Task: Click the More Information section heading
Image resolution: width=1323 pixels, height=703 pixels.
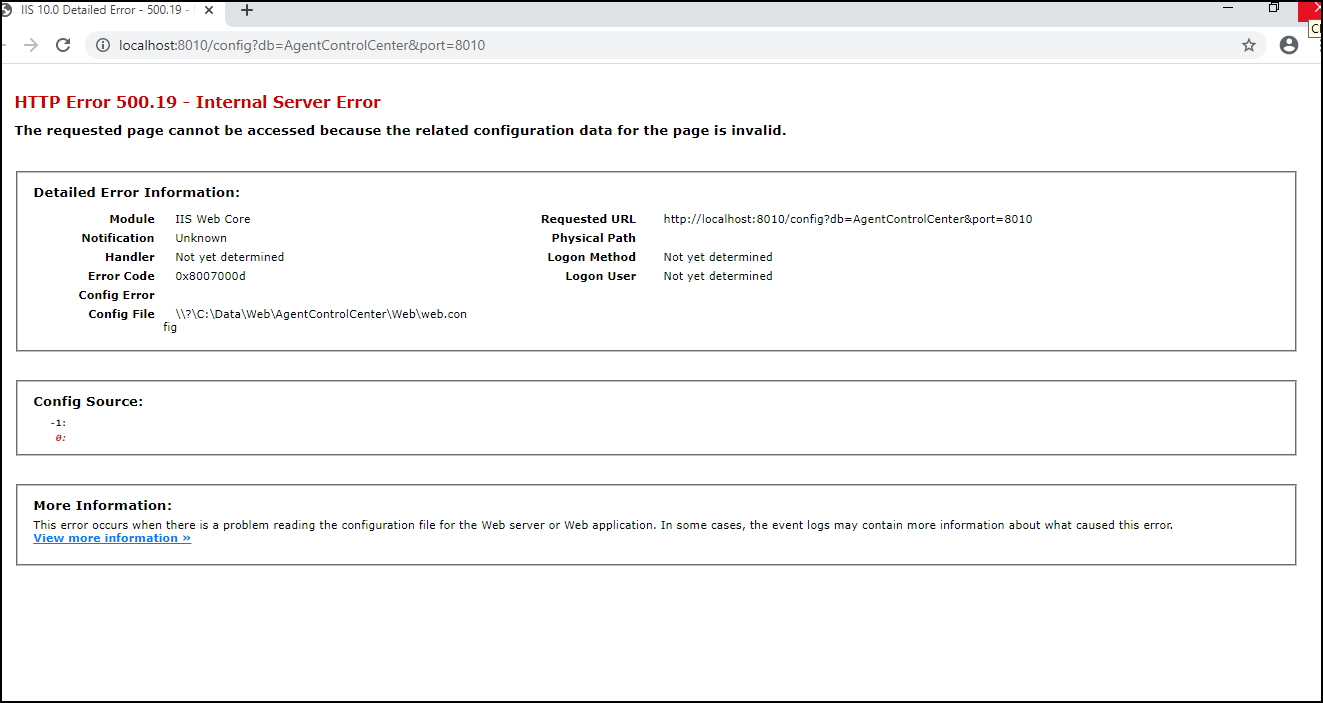Action: tap(102, 506)
